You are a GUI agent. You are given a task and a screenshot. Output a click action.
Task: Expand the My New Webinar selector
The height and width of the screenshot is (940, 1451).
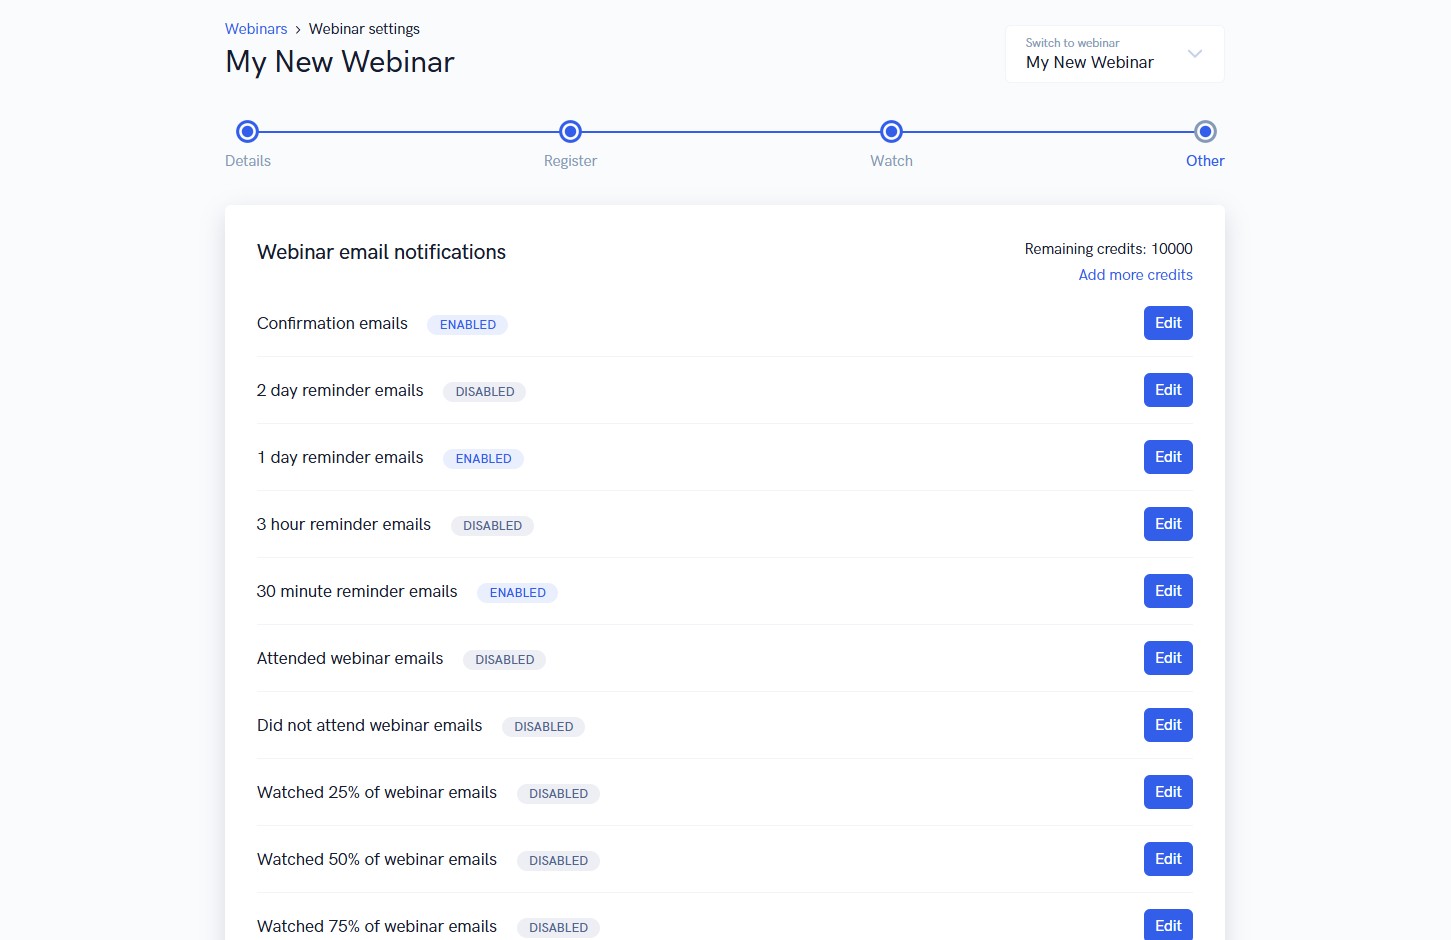tap(1089, 62)
